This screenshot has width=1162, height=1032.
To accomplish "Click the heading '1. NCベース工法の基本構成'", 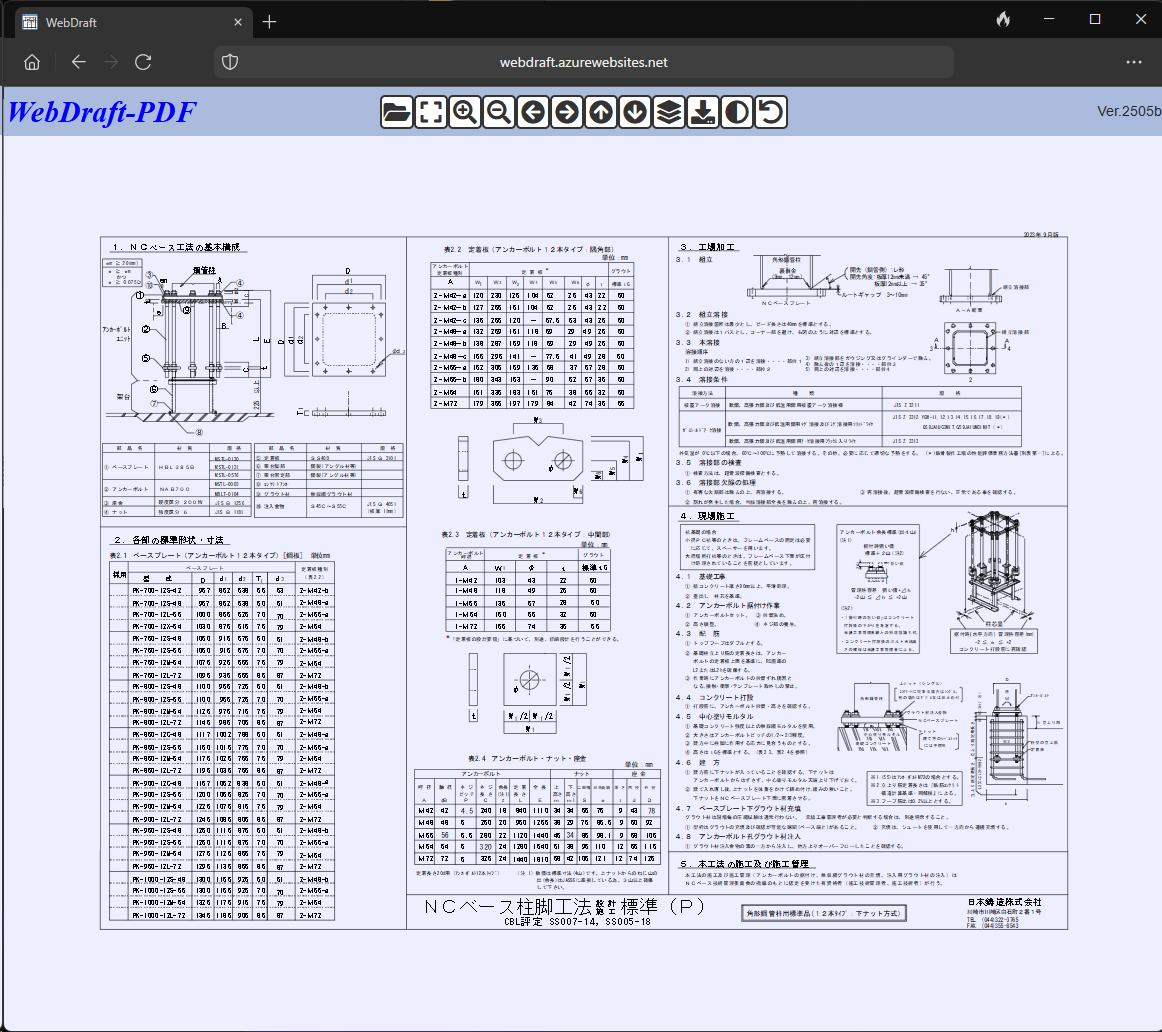I will [x=176, y=247].
